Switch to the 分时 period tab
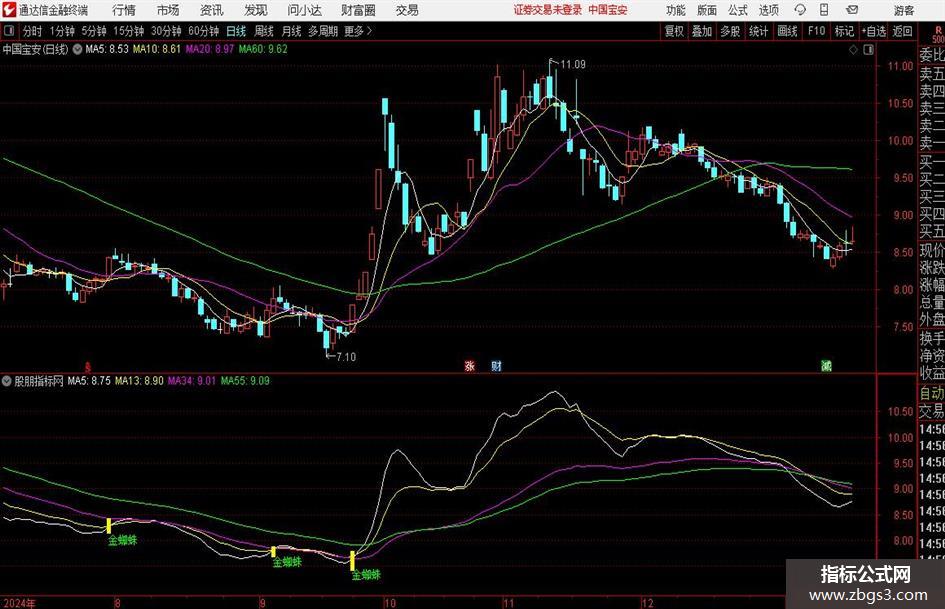The width and height of the screenshot is (945, 609). click(x=33, y=31)
